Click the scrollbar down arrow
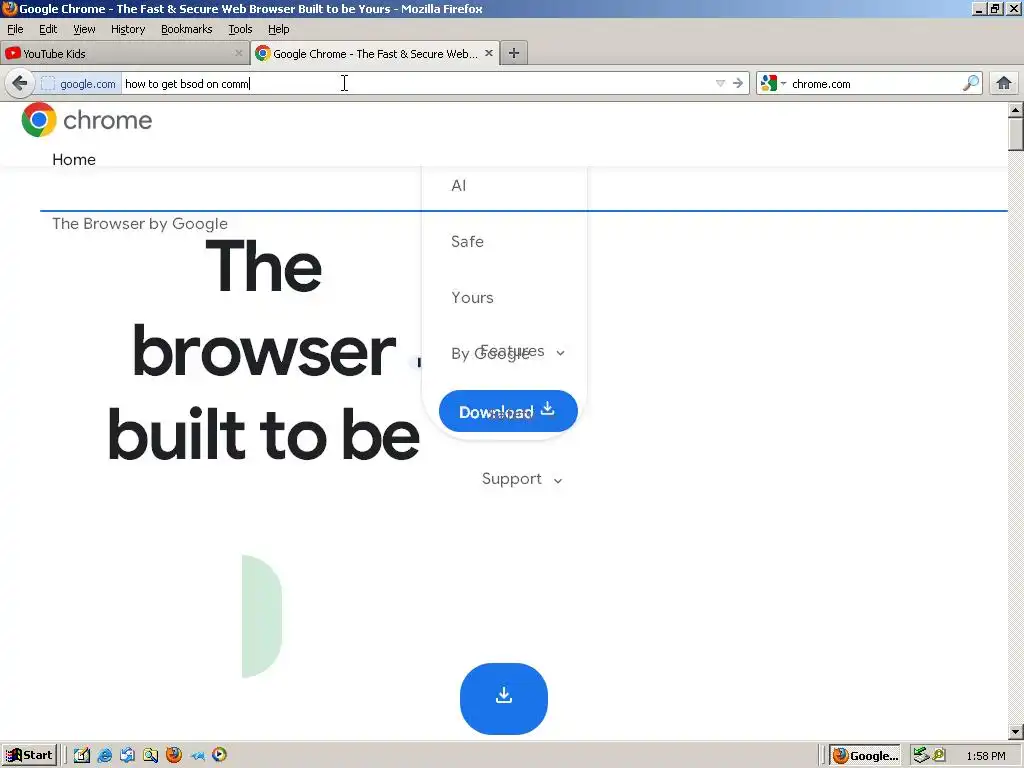Image resolution: width=1024 pixels, height=768 pixels. click(x=1016, y=732)
